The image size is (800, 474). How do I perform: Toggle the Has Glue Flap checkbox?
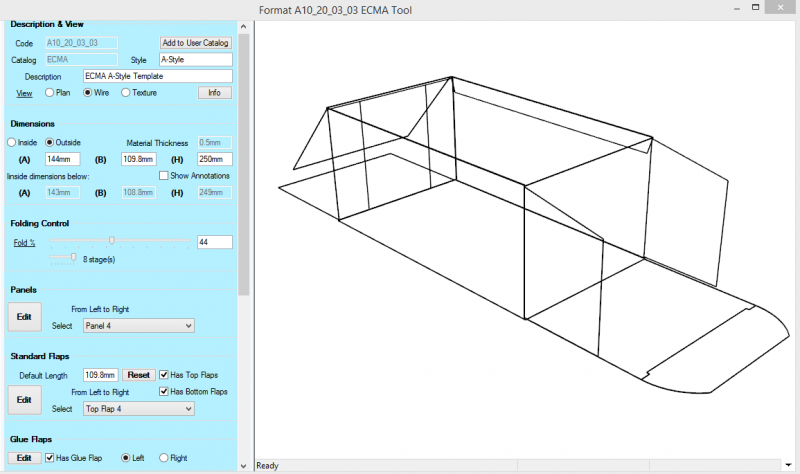pyautogui.click(x=49, y=458)
